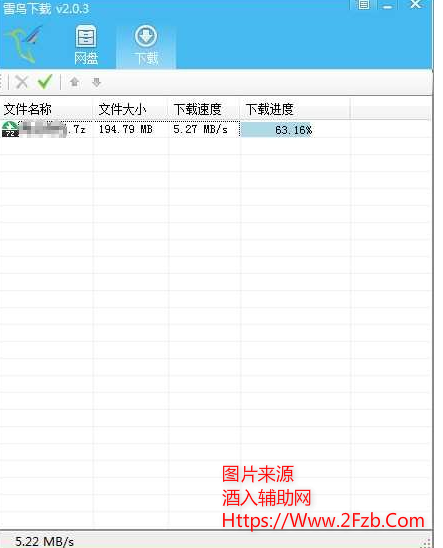
Task: Select the .7z file download row
Action: pyautogui.click(x=215, y=129)
